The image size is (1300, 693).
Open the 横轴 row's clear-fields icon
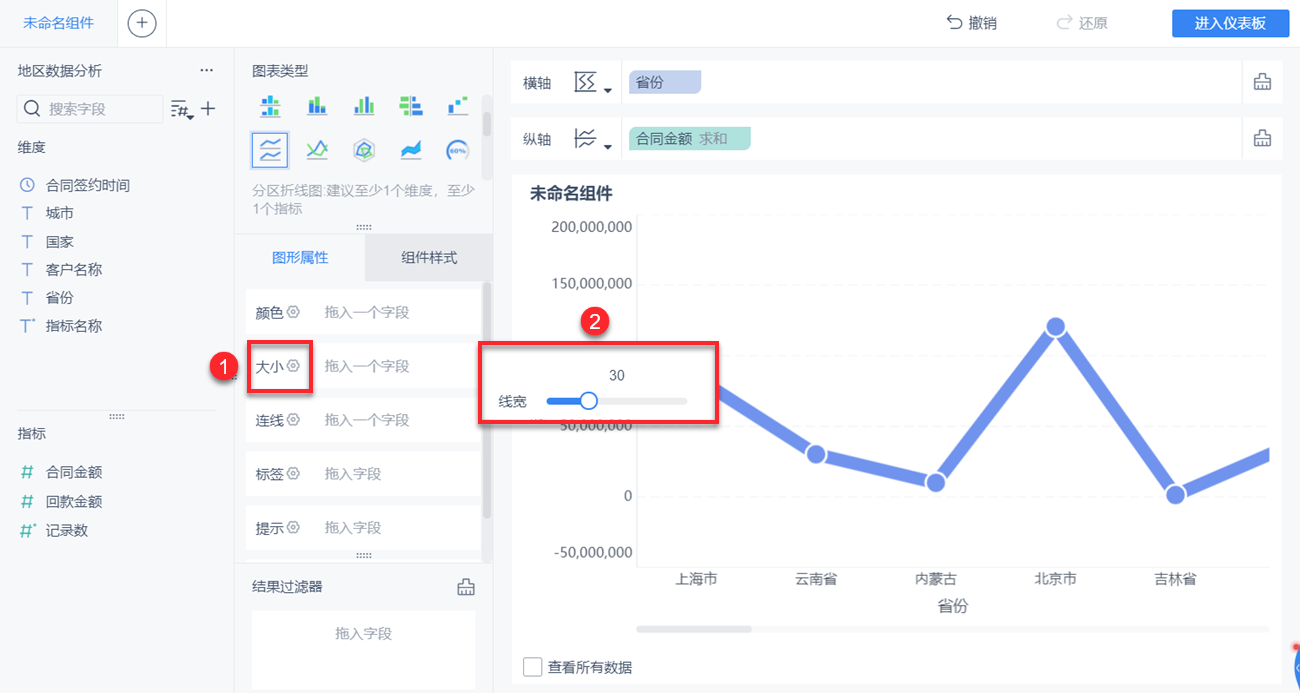coord(1262,83)
